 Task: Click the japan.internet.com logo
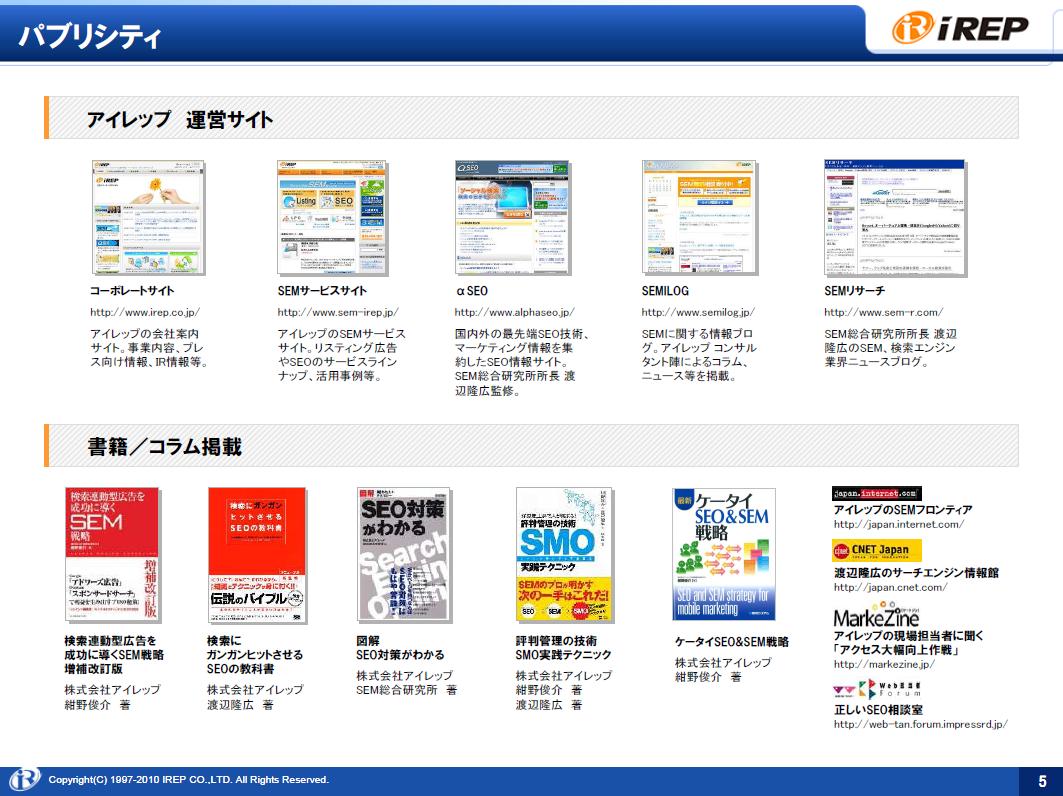876,494
